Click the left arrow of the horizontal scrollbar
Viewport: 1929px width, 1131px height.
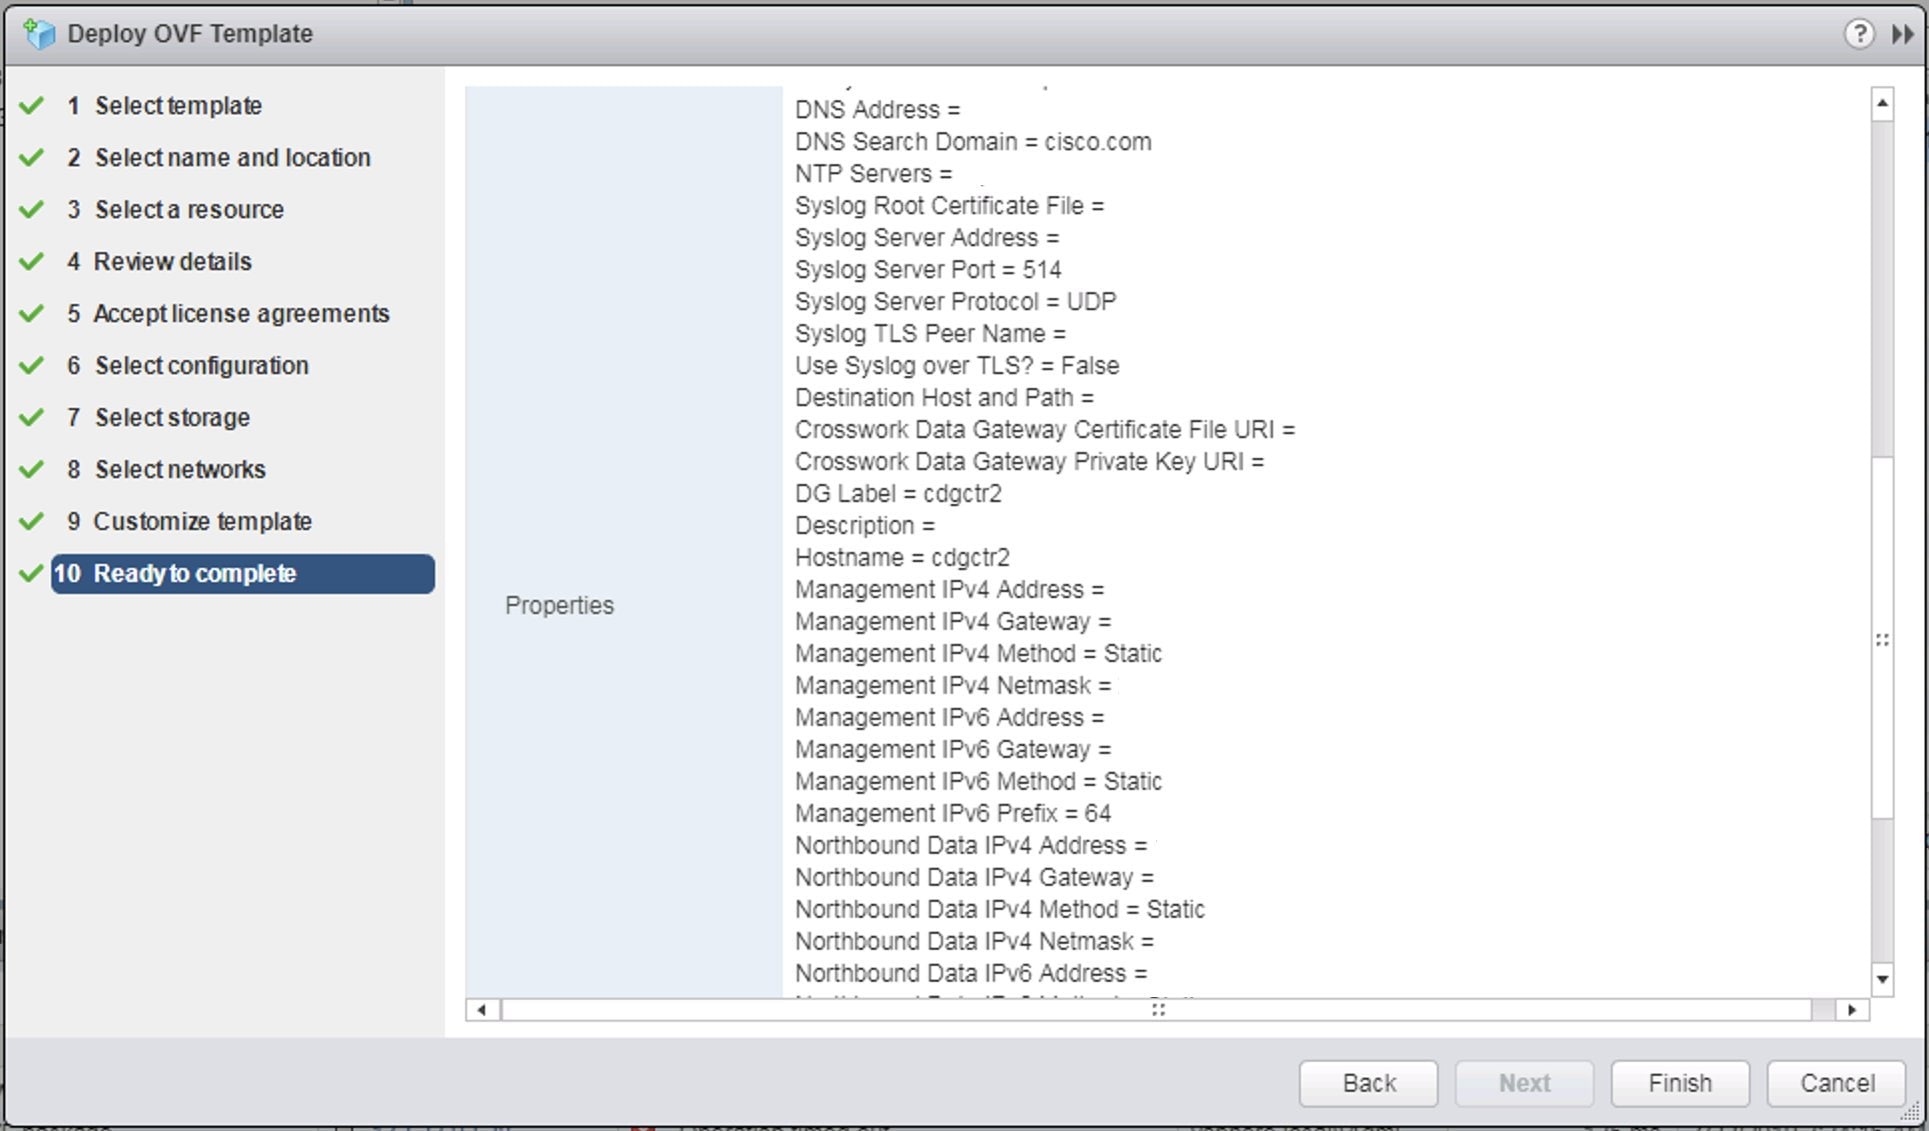481,1010
